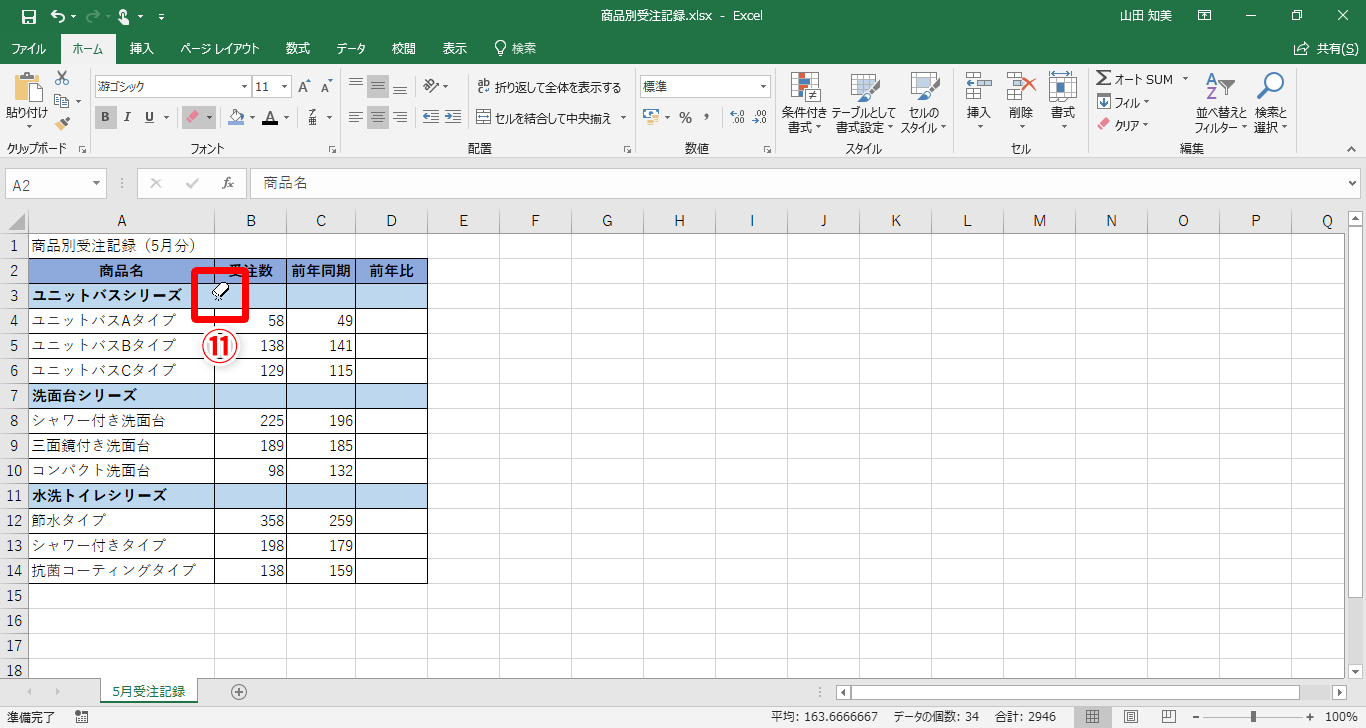Click the オート SUM button

pyautogui.click(x=1137, y=79)
